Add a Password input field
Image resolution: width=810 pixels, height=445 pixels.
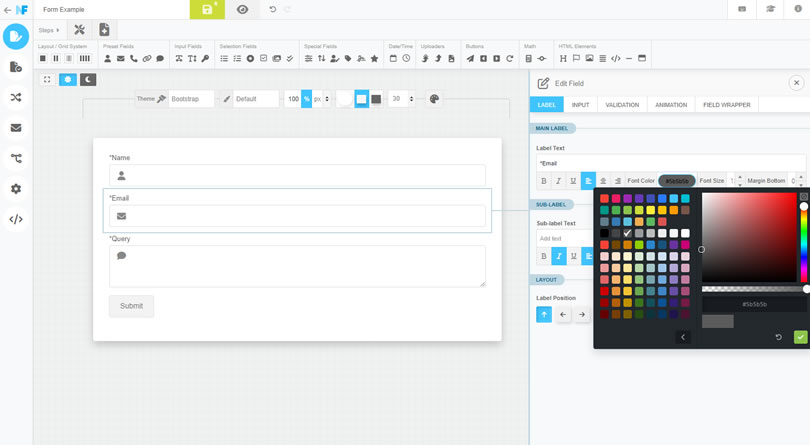tap(205, 58)
